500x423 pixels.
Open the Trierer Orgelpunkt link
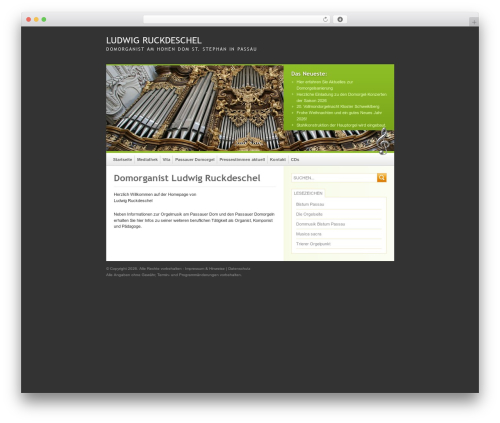click(313, 244)
